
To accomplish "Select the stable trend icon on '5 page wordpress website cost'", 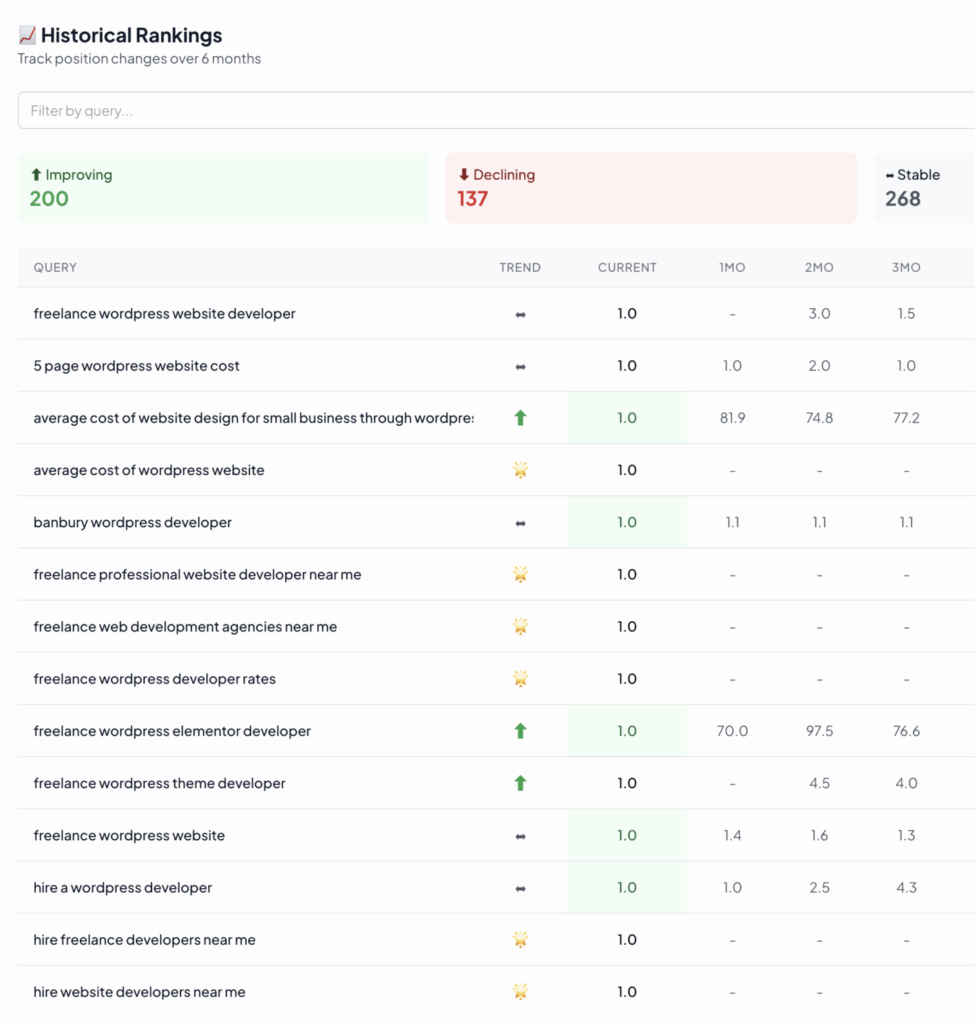I will (x=520, y=365).
